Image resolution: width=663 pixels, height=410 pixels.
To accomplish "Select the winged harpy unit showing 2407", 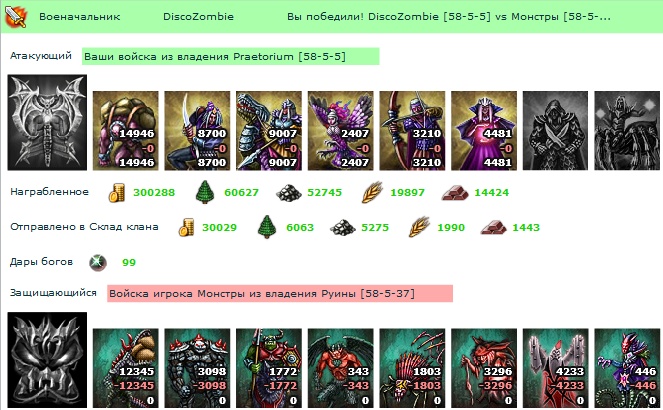I will [x=341, y=131].
